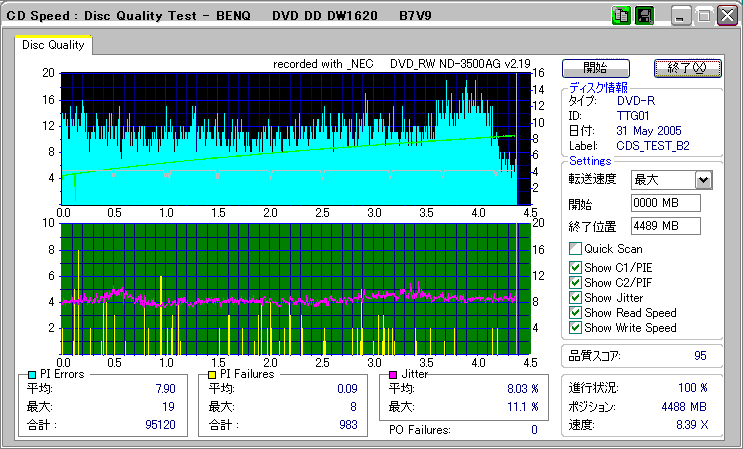
Task: Click the 終了位置 field showing 4489 MB
Action: (x=666, y=226)
